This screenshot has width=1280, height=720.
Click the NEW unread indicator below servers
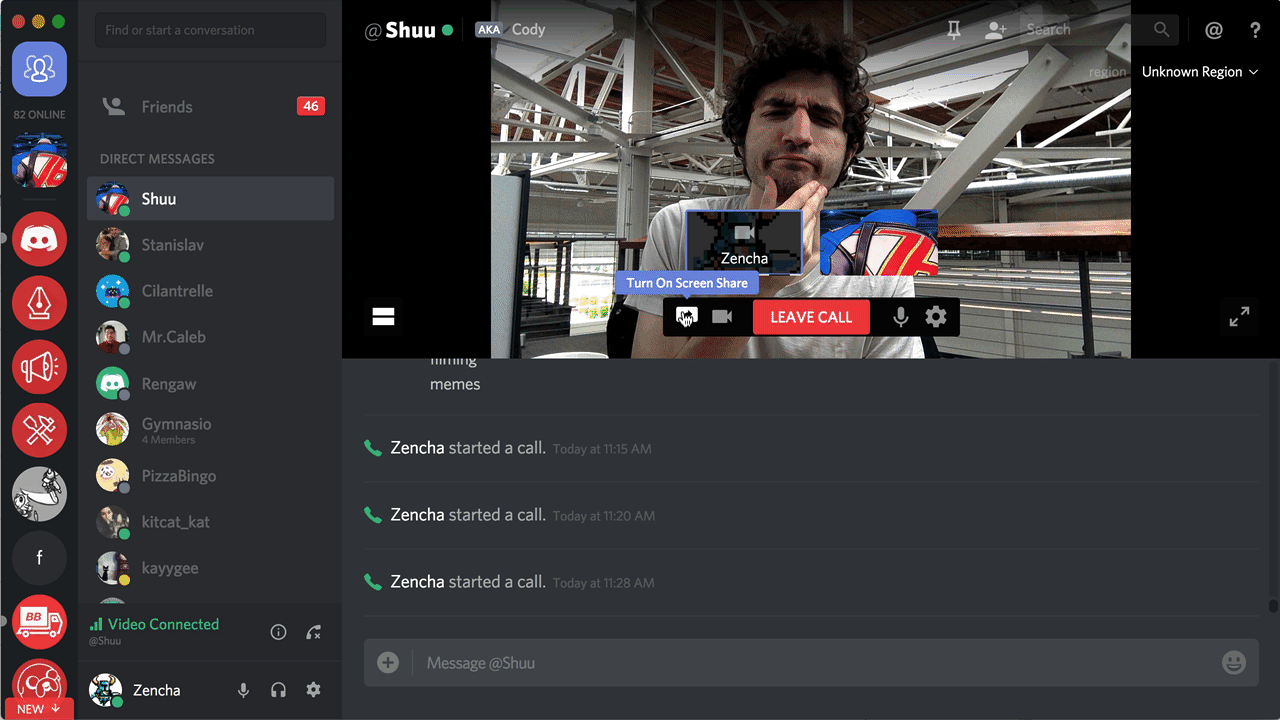(x=39, y=709)
